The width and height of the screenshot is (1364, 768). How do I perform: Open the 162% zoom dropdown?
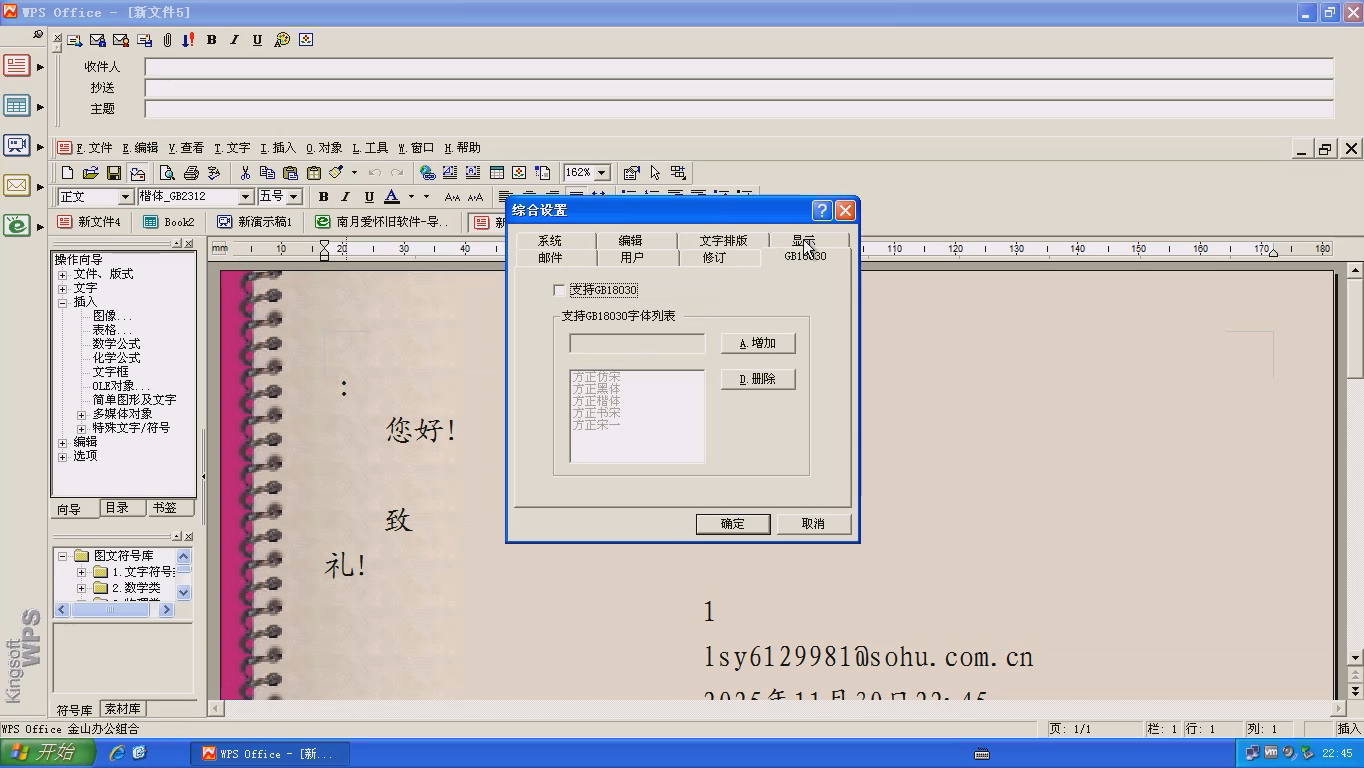(x=602, y=173)
